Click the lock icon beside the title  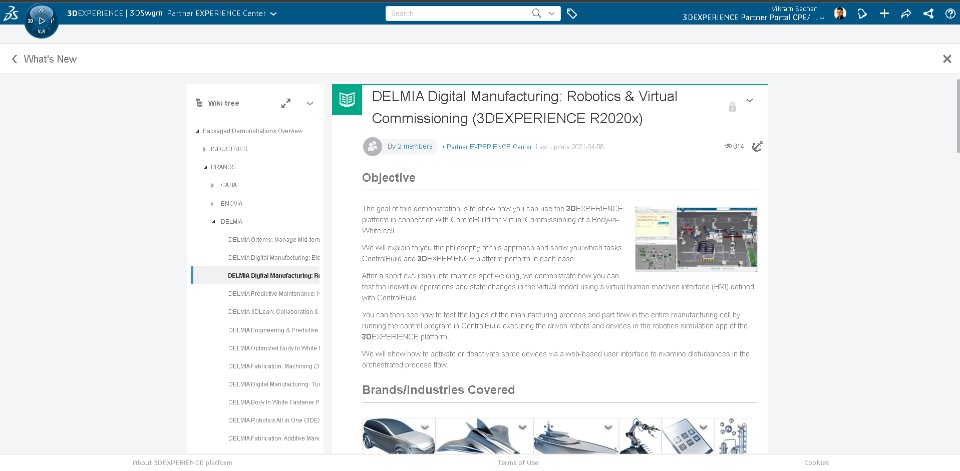click(x=732, y=107)
